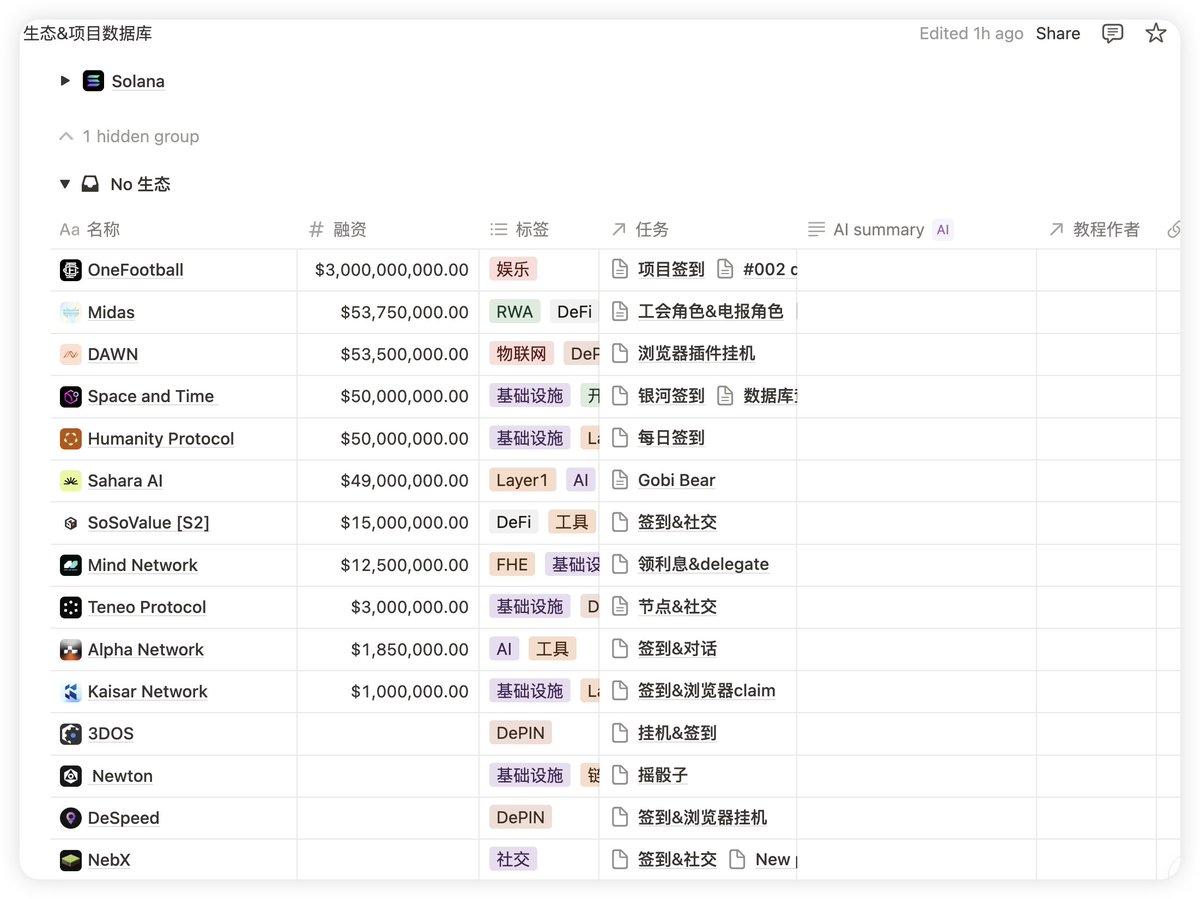Click the $49,000,000.00 funding cell
Viewport: 1200px width, 899px height.
pyautogui.click(x=388, y=481)
